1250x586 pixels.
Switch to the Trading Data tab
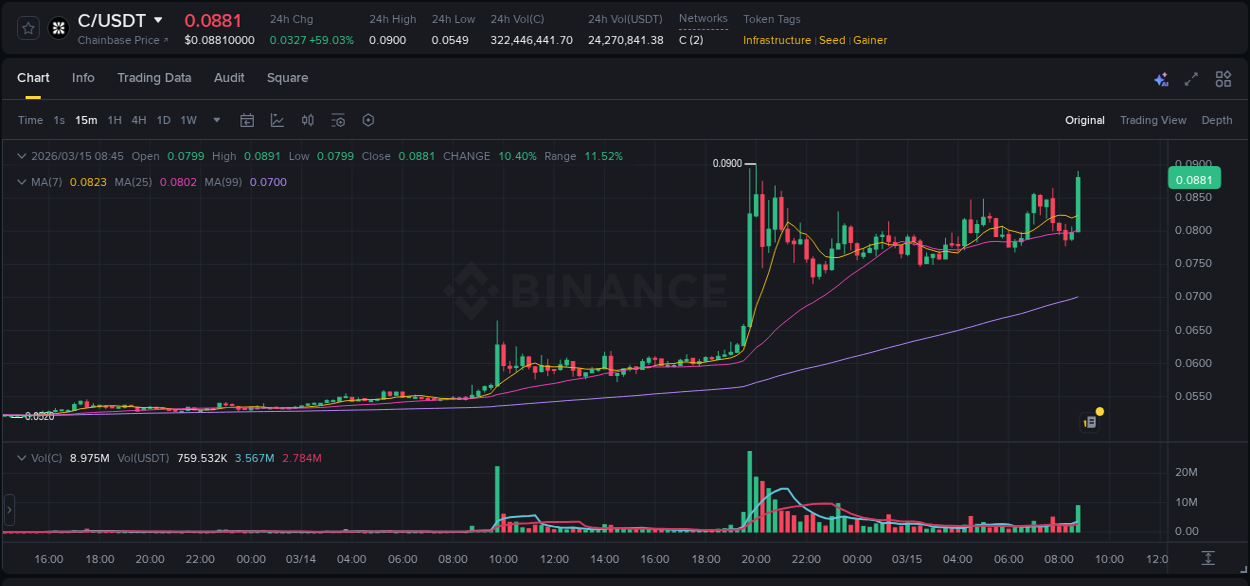(x=154, y=78)
